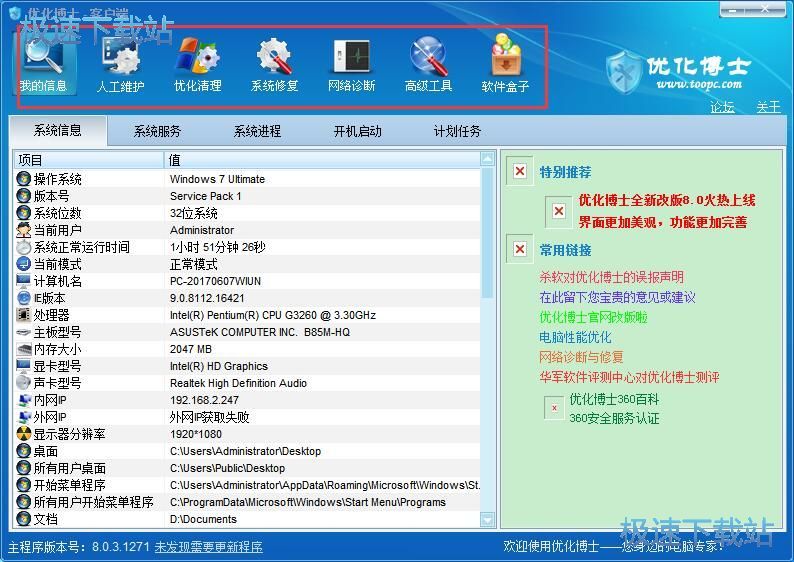Click 优化博士全新改版8.0火热上线 announcement
794x562 pixels.
667,200
